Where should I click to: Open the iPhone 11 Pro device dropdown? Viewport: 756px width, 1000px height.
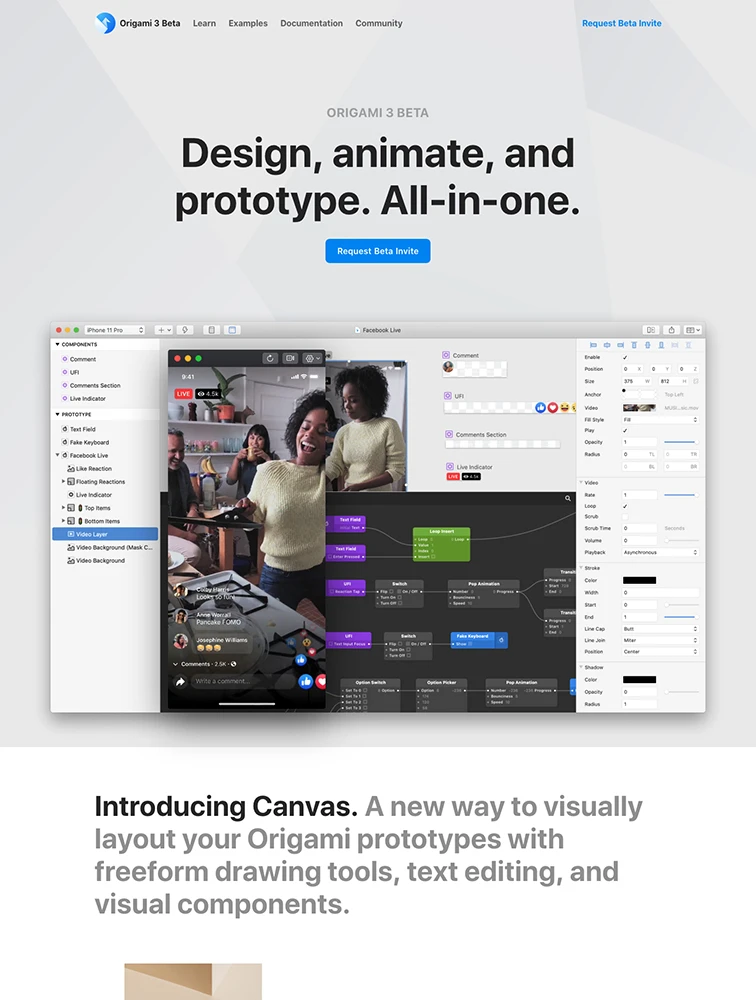tap(115, 330)
